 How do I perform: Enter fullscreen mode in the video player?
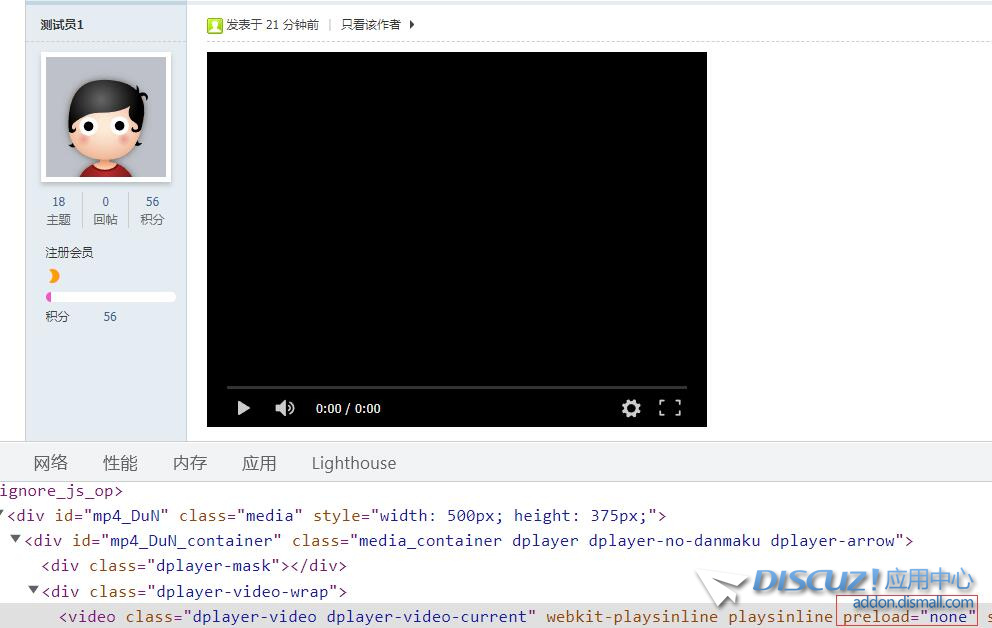(x=669, y=408)
